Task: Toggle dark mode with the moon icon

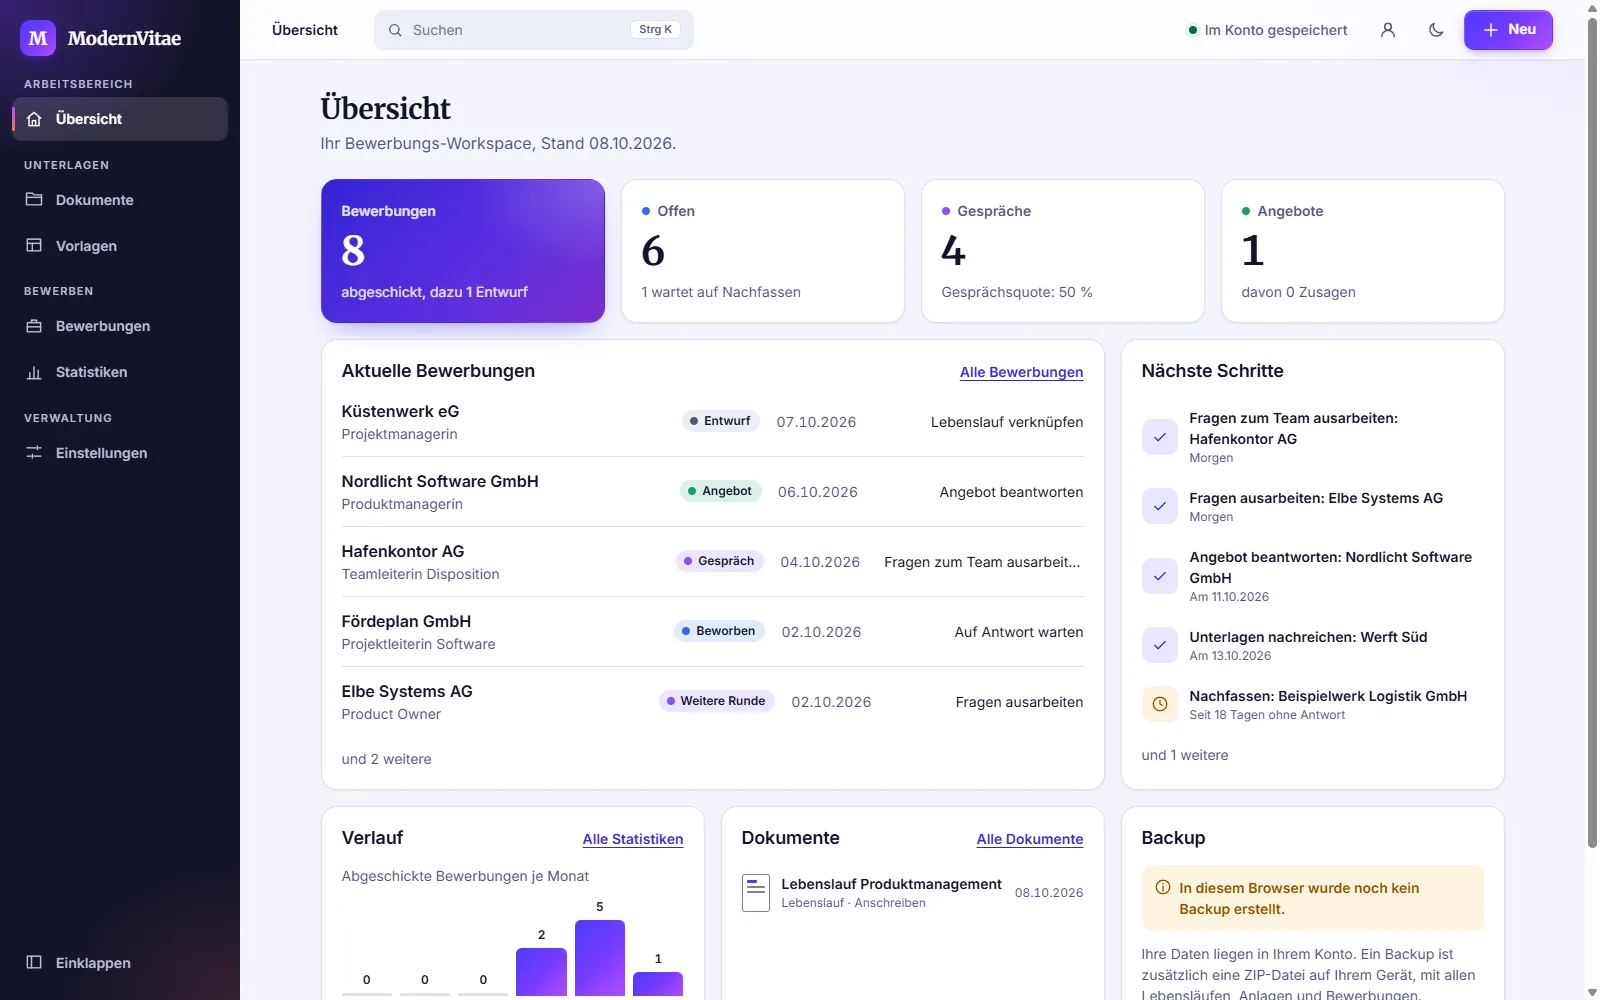Action: tap(1436, 30)
